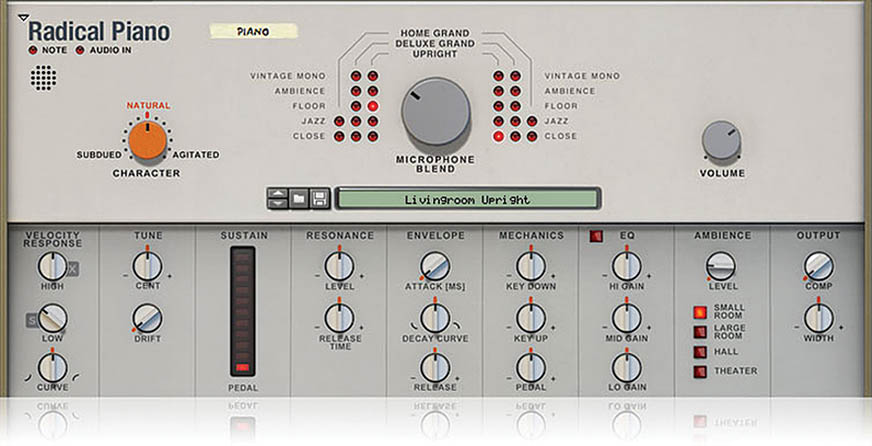The width and height of the screenshot is (872, 446).
Task: Click the Sustain pedal meter
Action: 242,312
